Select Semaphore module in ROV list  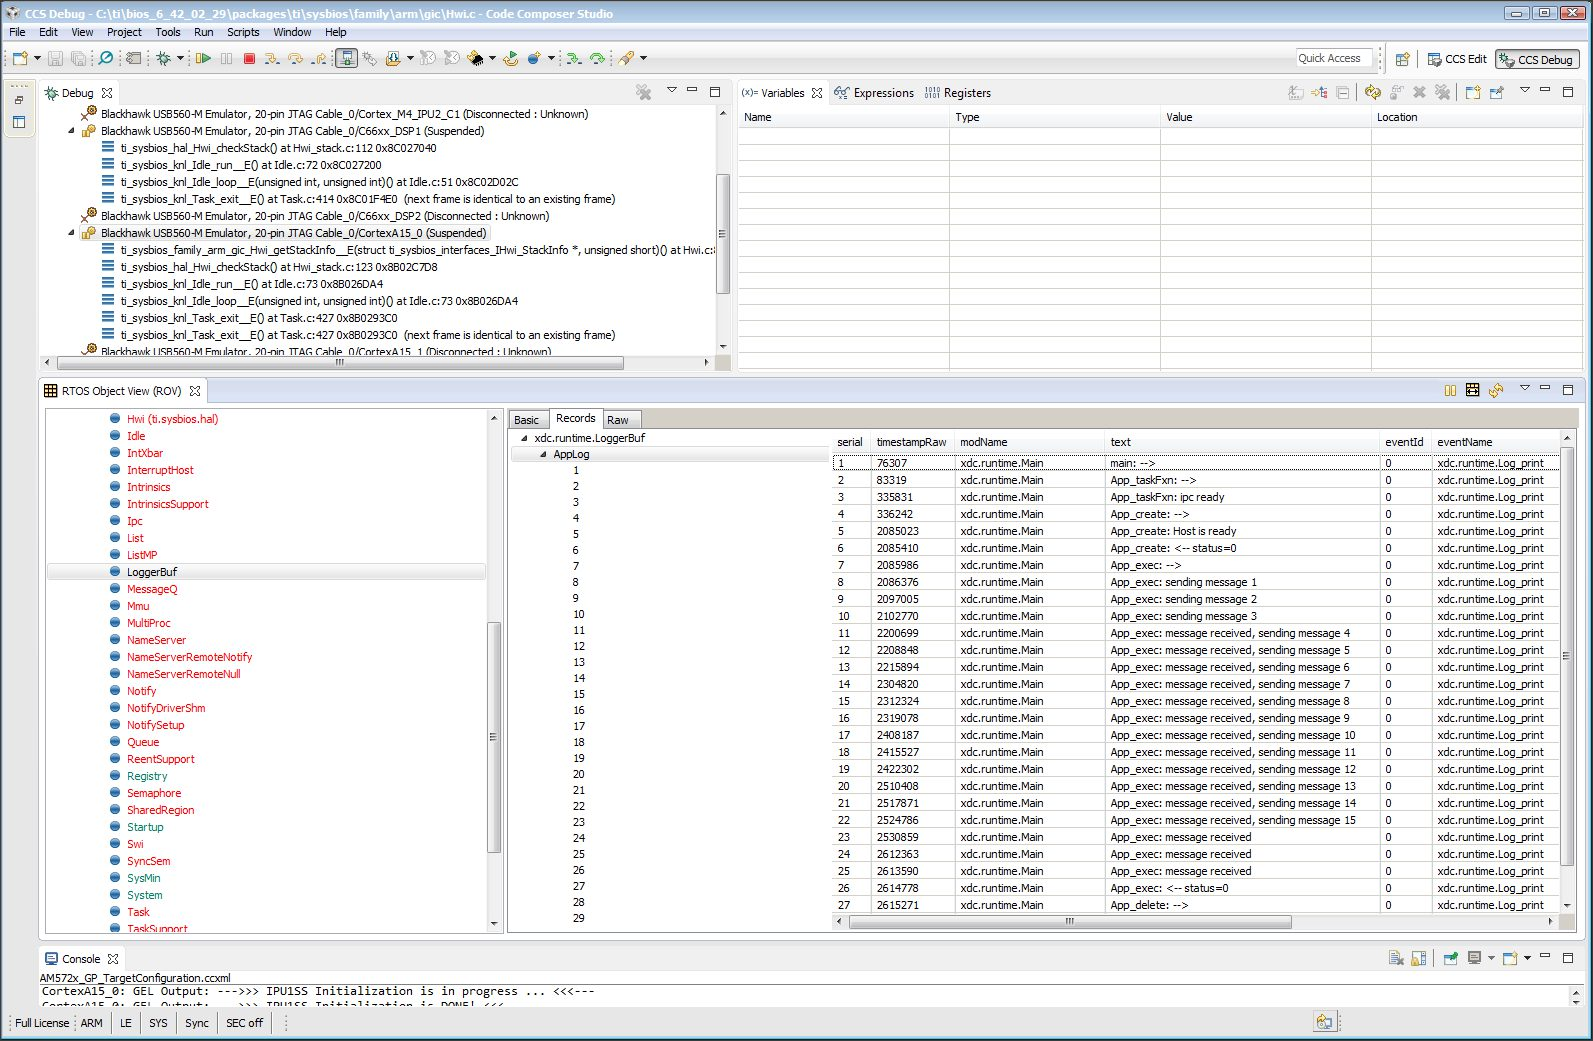pos(154,793)
